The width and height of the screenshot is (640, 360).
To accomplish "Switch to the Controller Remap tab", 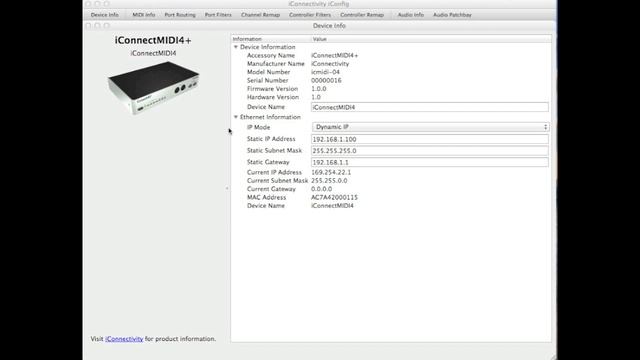I will [362, 15].
